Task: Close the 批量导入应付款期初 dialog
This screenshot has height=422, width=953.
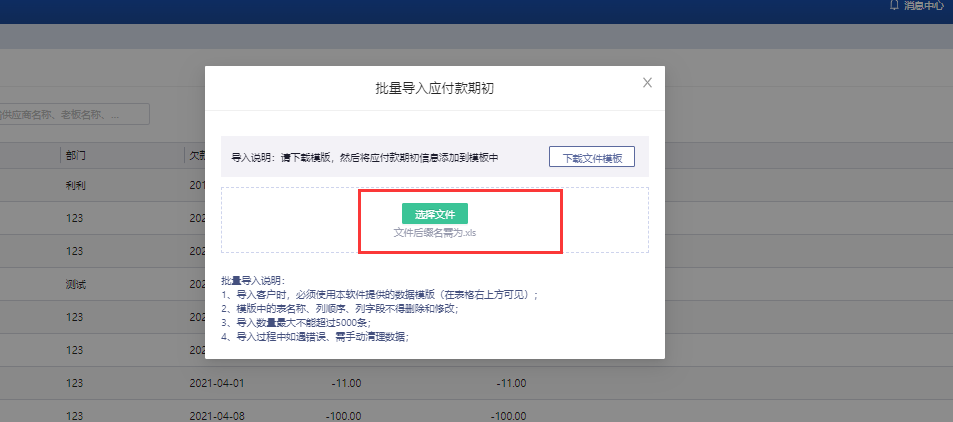Action: [647, 83]
